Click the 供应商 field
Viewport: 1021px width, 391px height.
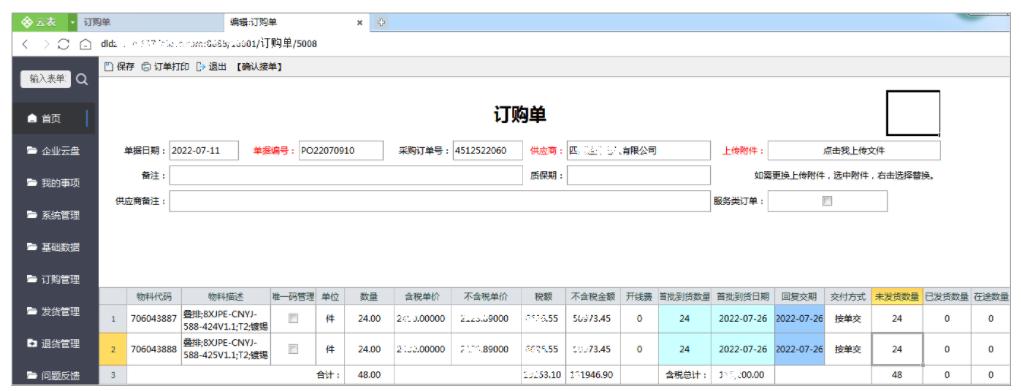pyautogui.click(x=639, y=151)
